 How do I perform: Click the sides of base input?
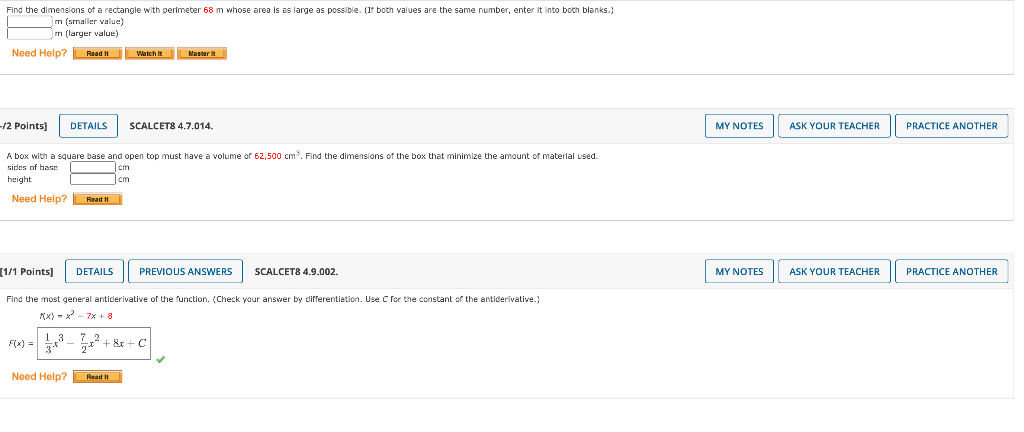click(93, 168)
